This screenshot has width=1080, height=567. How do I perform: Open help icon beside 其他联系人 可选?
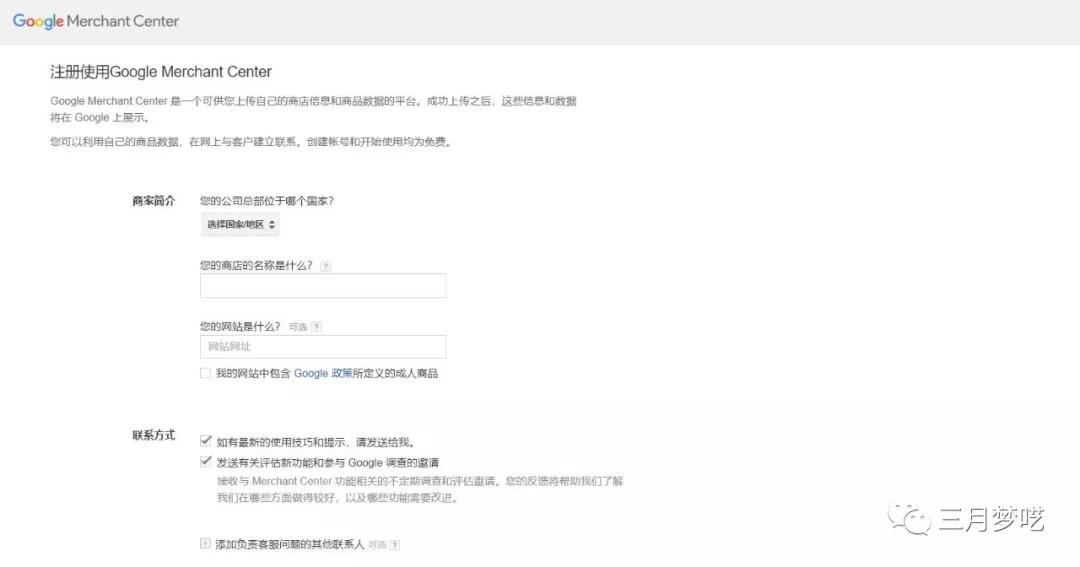pos(395,545)
